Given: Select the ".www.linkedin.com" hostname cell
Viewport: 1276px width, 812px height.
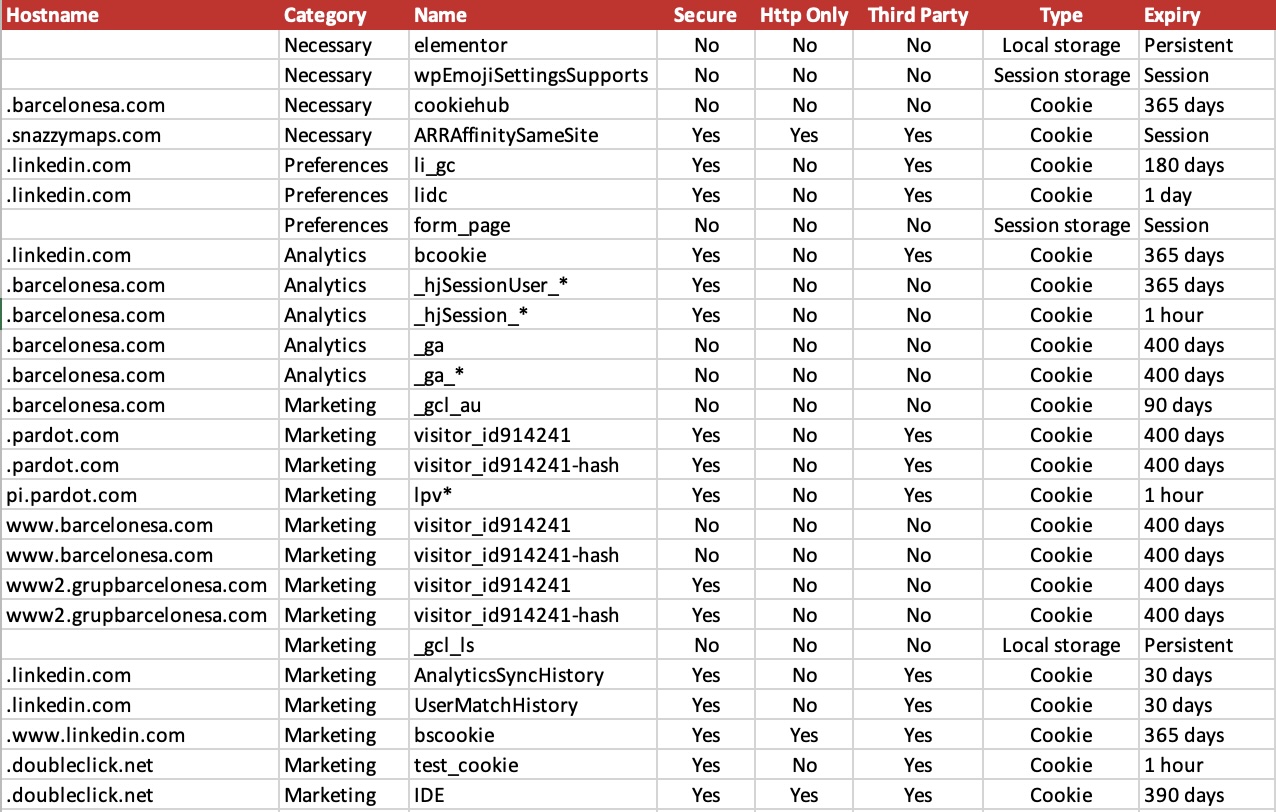Looking at the screenshot, I should click(x=95, y=735).
